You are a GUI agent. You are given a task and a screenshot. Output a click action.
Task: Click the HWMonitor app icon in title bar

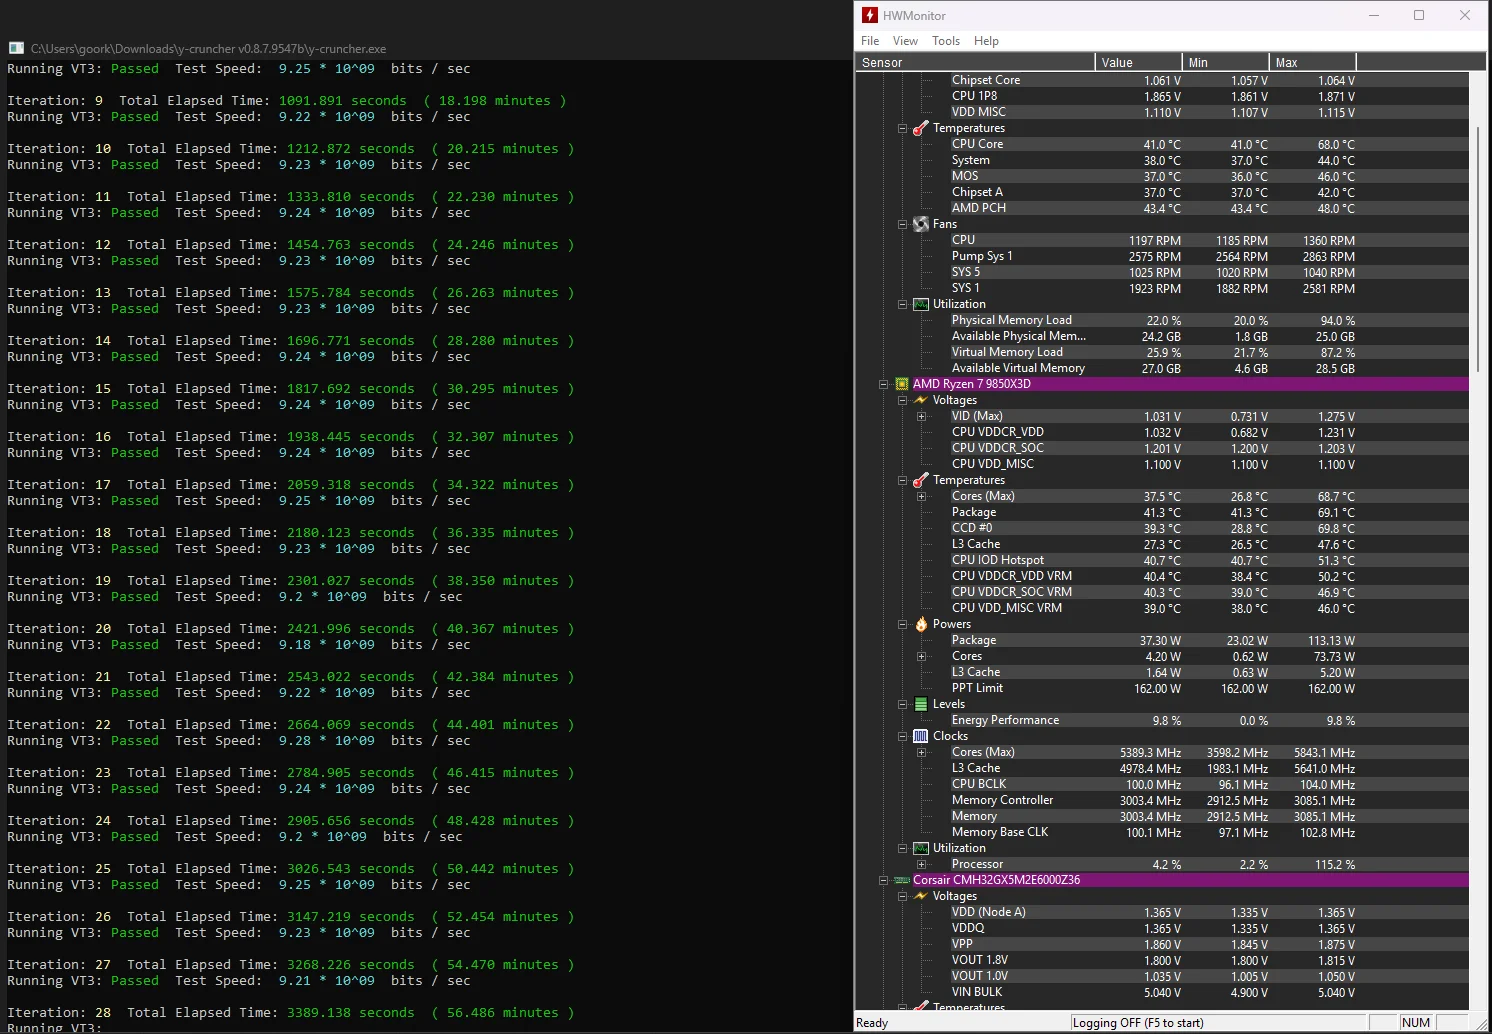(x=870, y=15)
